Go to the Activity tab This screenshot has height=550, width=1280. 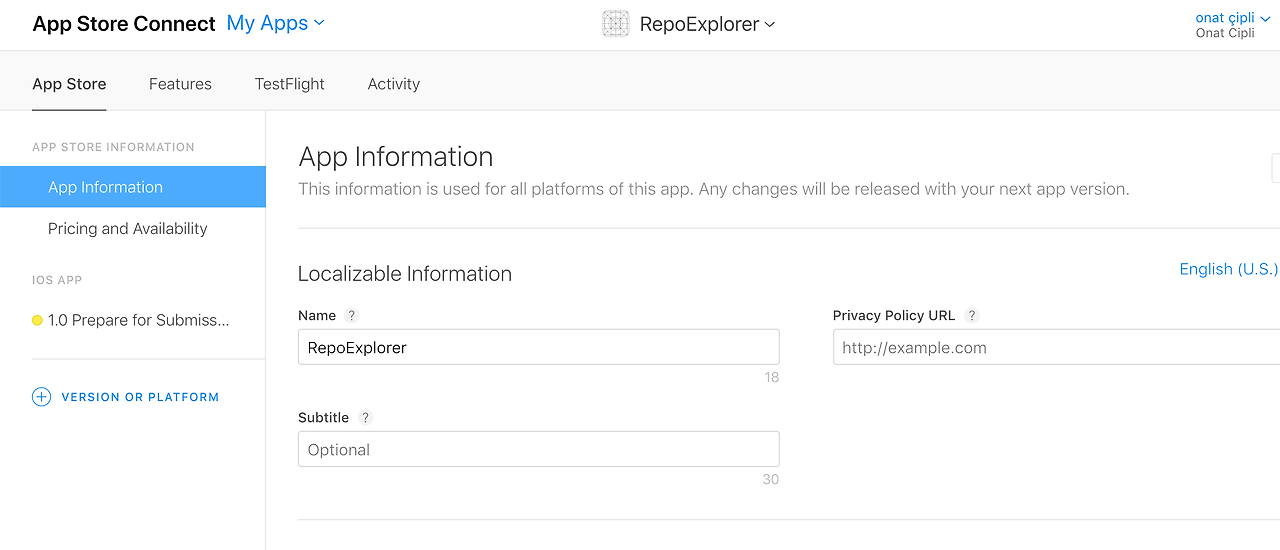[x=393, y=84]
